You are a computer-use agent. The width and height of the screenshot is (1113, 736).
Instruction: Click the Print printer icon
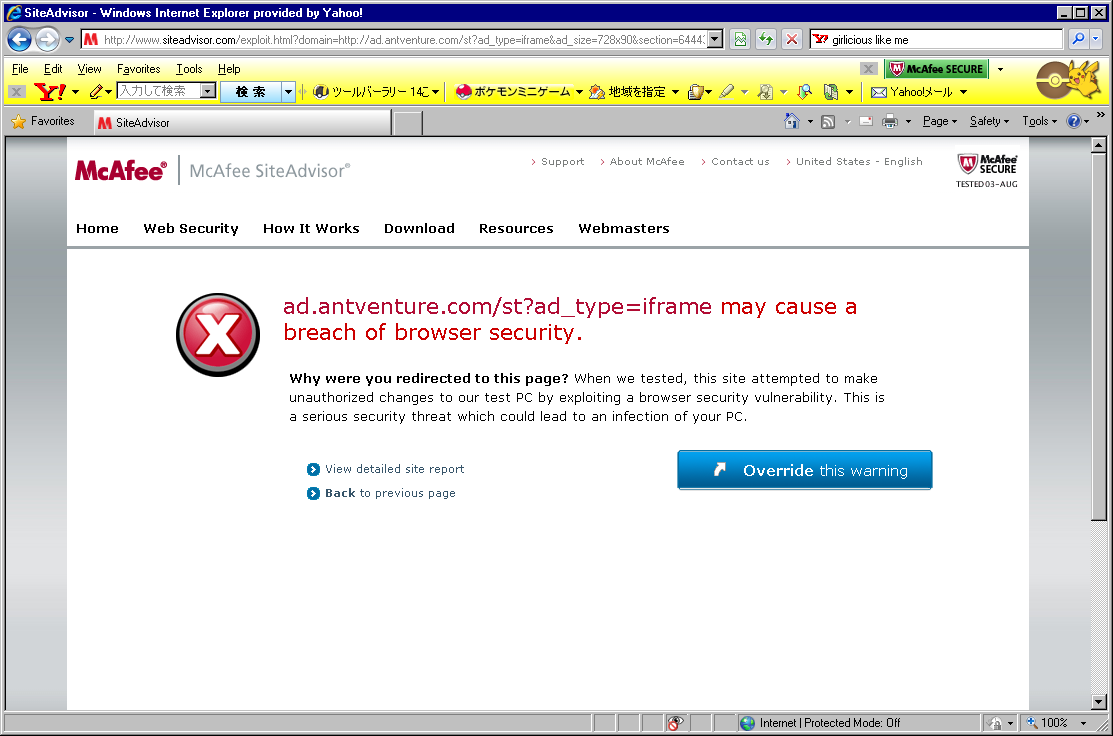point(889,121)
